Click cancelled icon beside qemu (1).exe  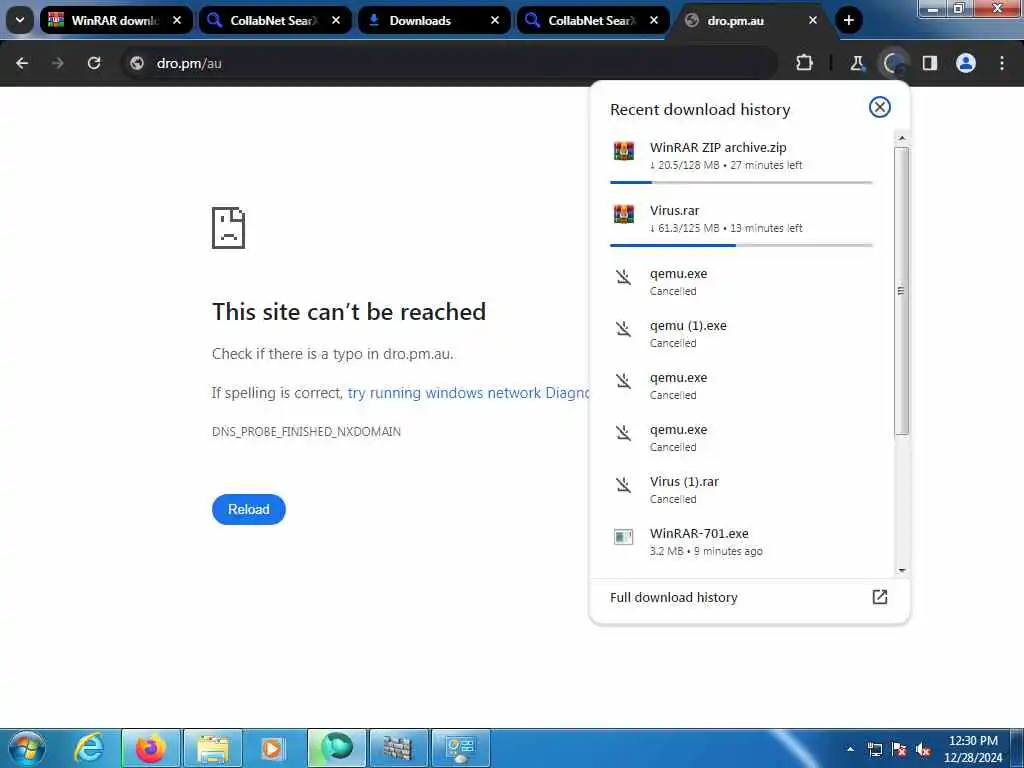[624, 328]
